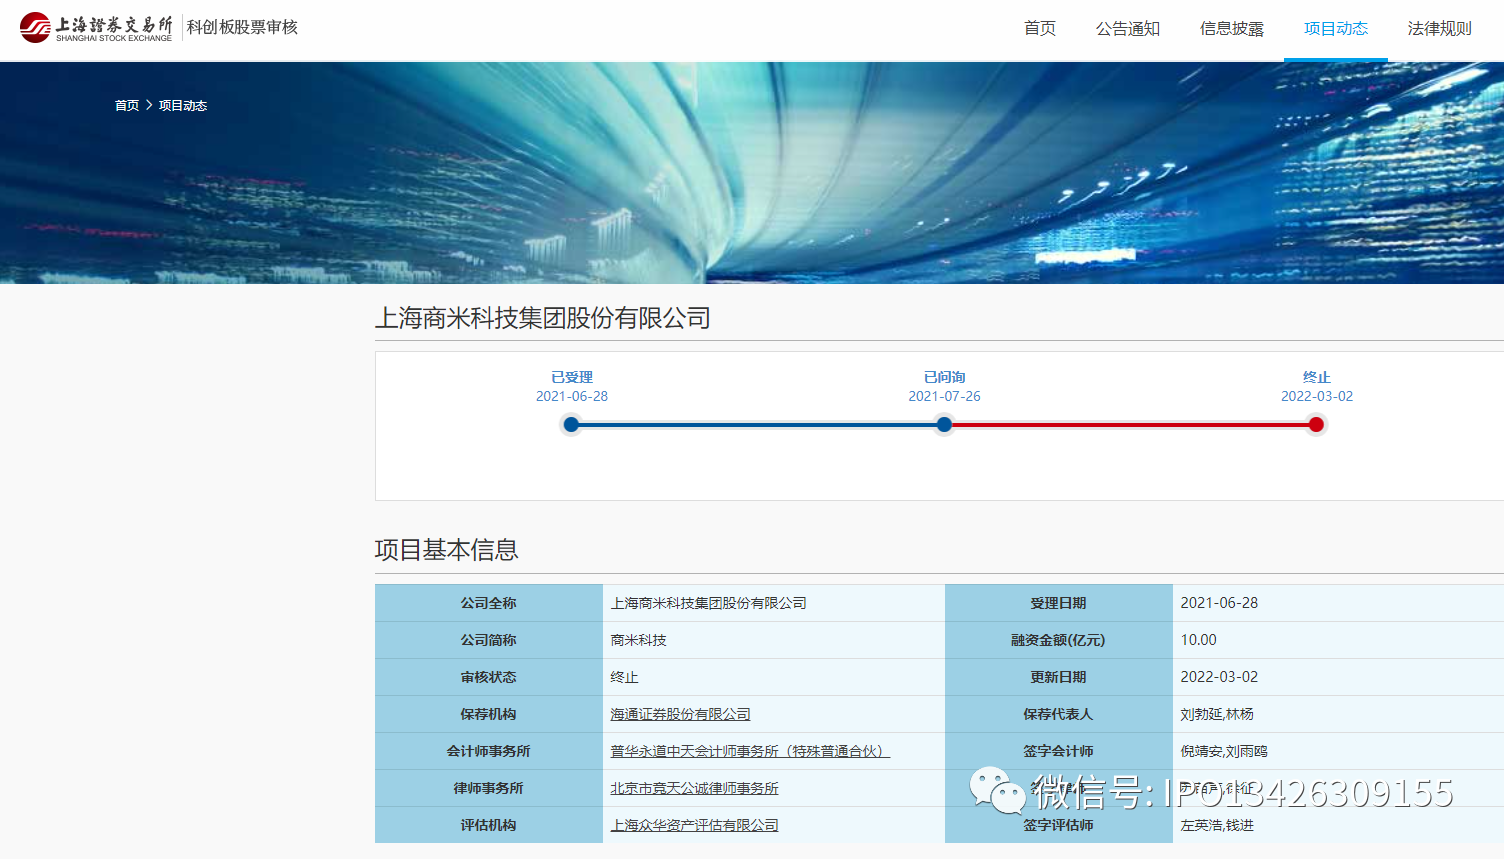1504x859 pixels.
Task: Click the 融资金额 value 10.00
Action: pos(1198,640)
